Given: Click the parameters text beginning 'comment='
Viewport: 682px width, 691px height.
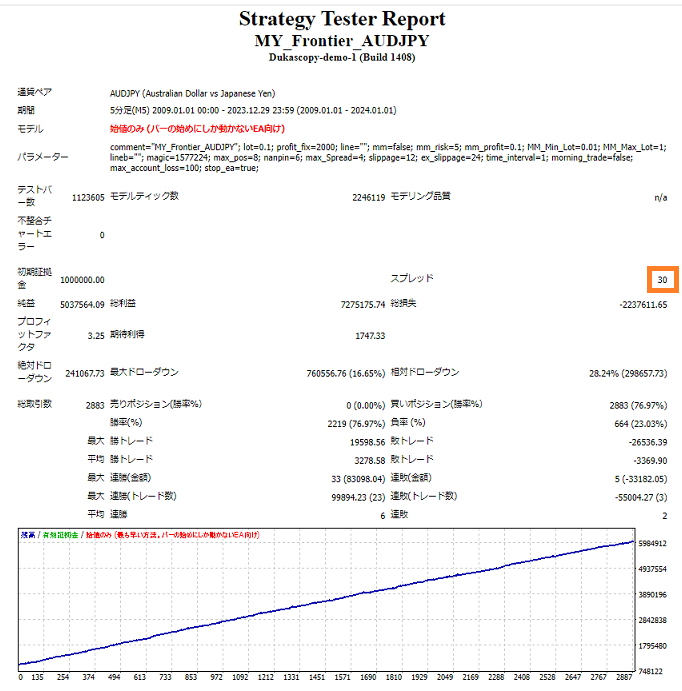Looking at the screenshot, I should (x=388, y=157).
